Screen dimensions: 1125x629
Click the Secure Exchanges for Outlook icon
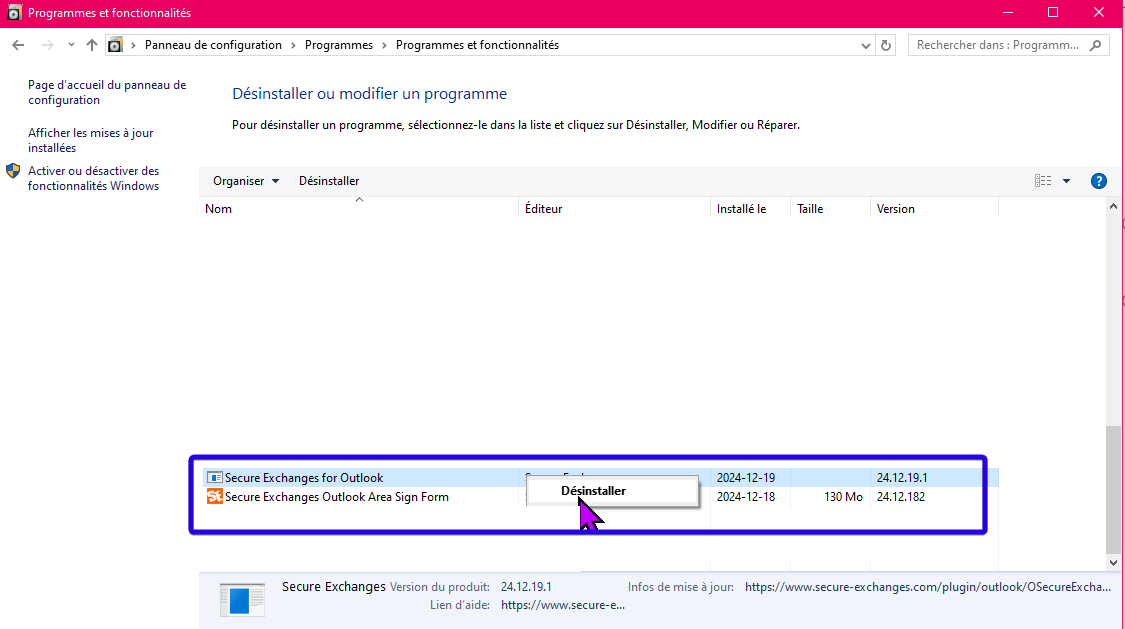tap(215, 478)
